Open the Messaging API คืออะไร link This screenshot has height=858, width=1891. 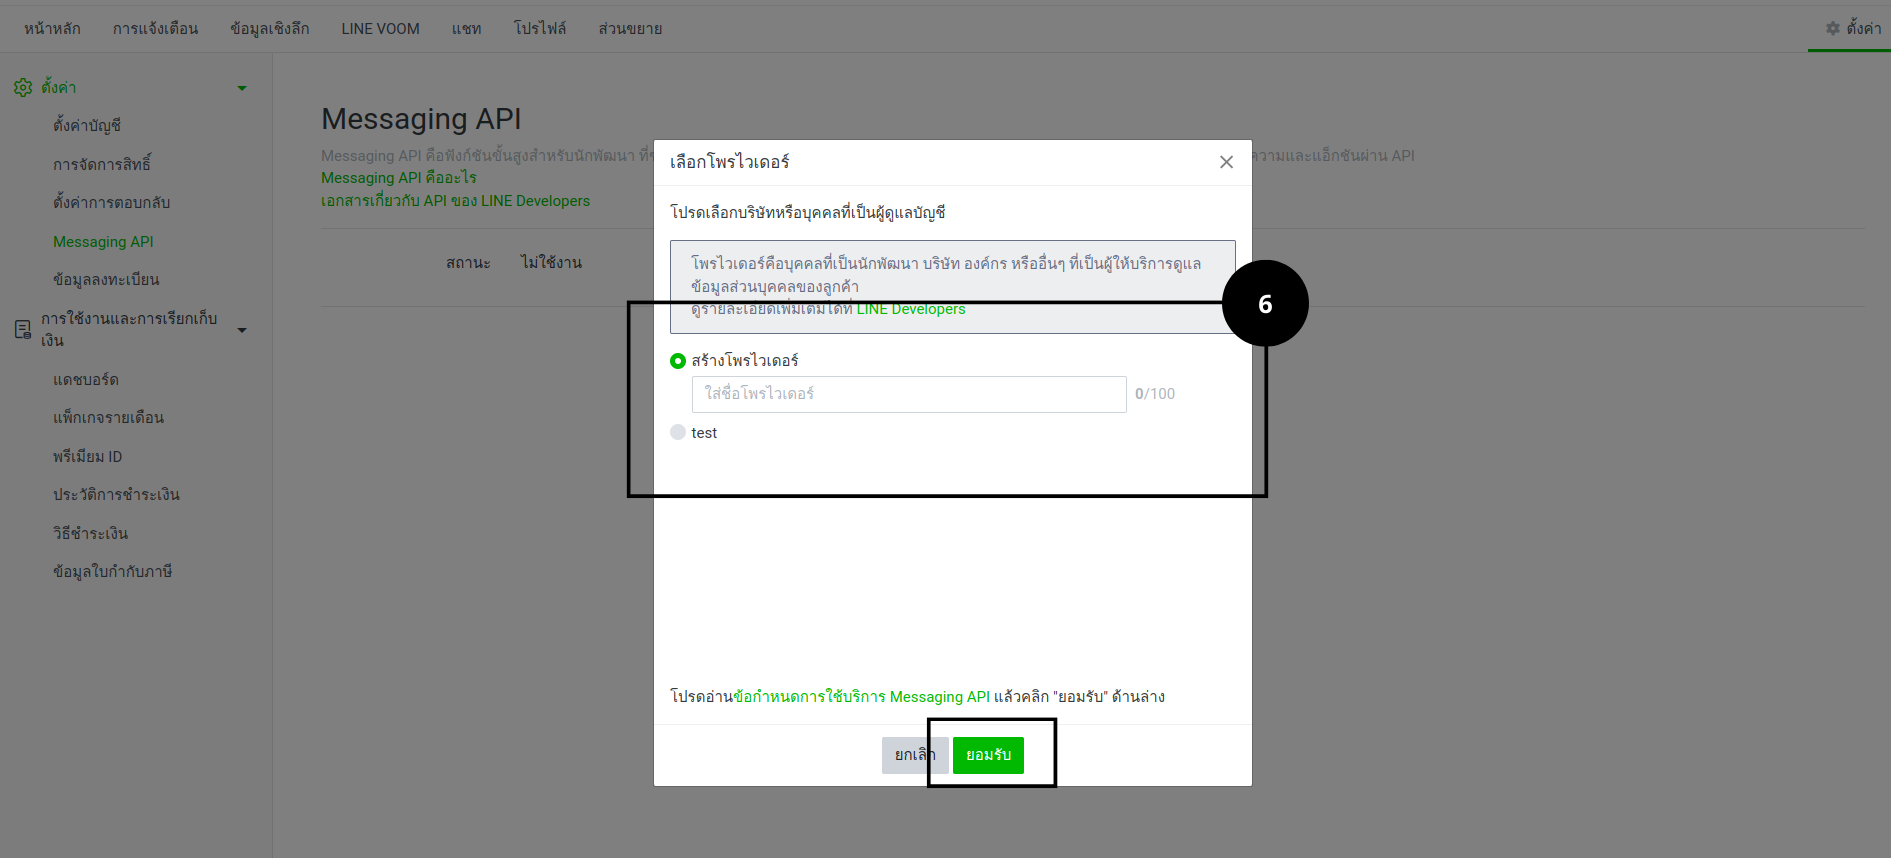tap(398, 178)
